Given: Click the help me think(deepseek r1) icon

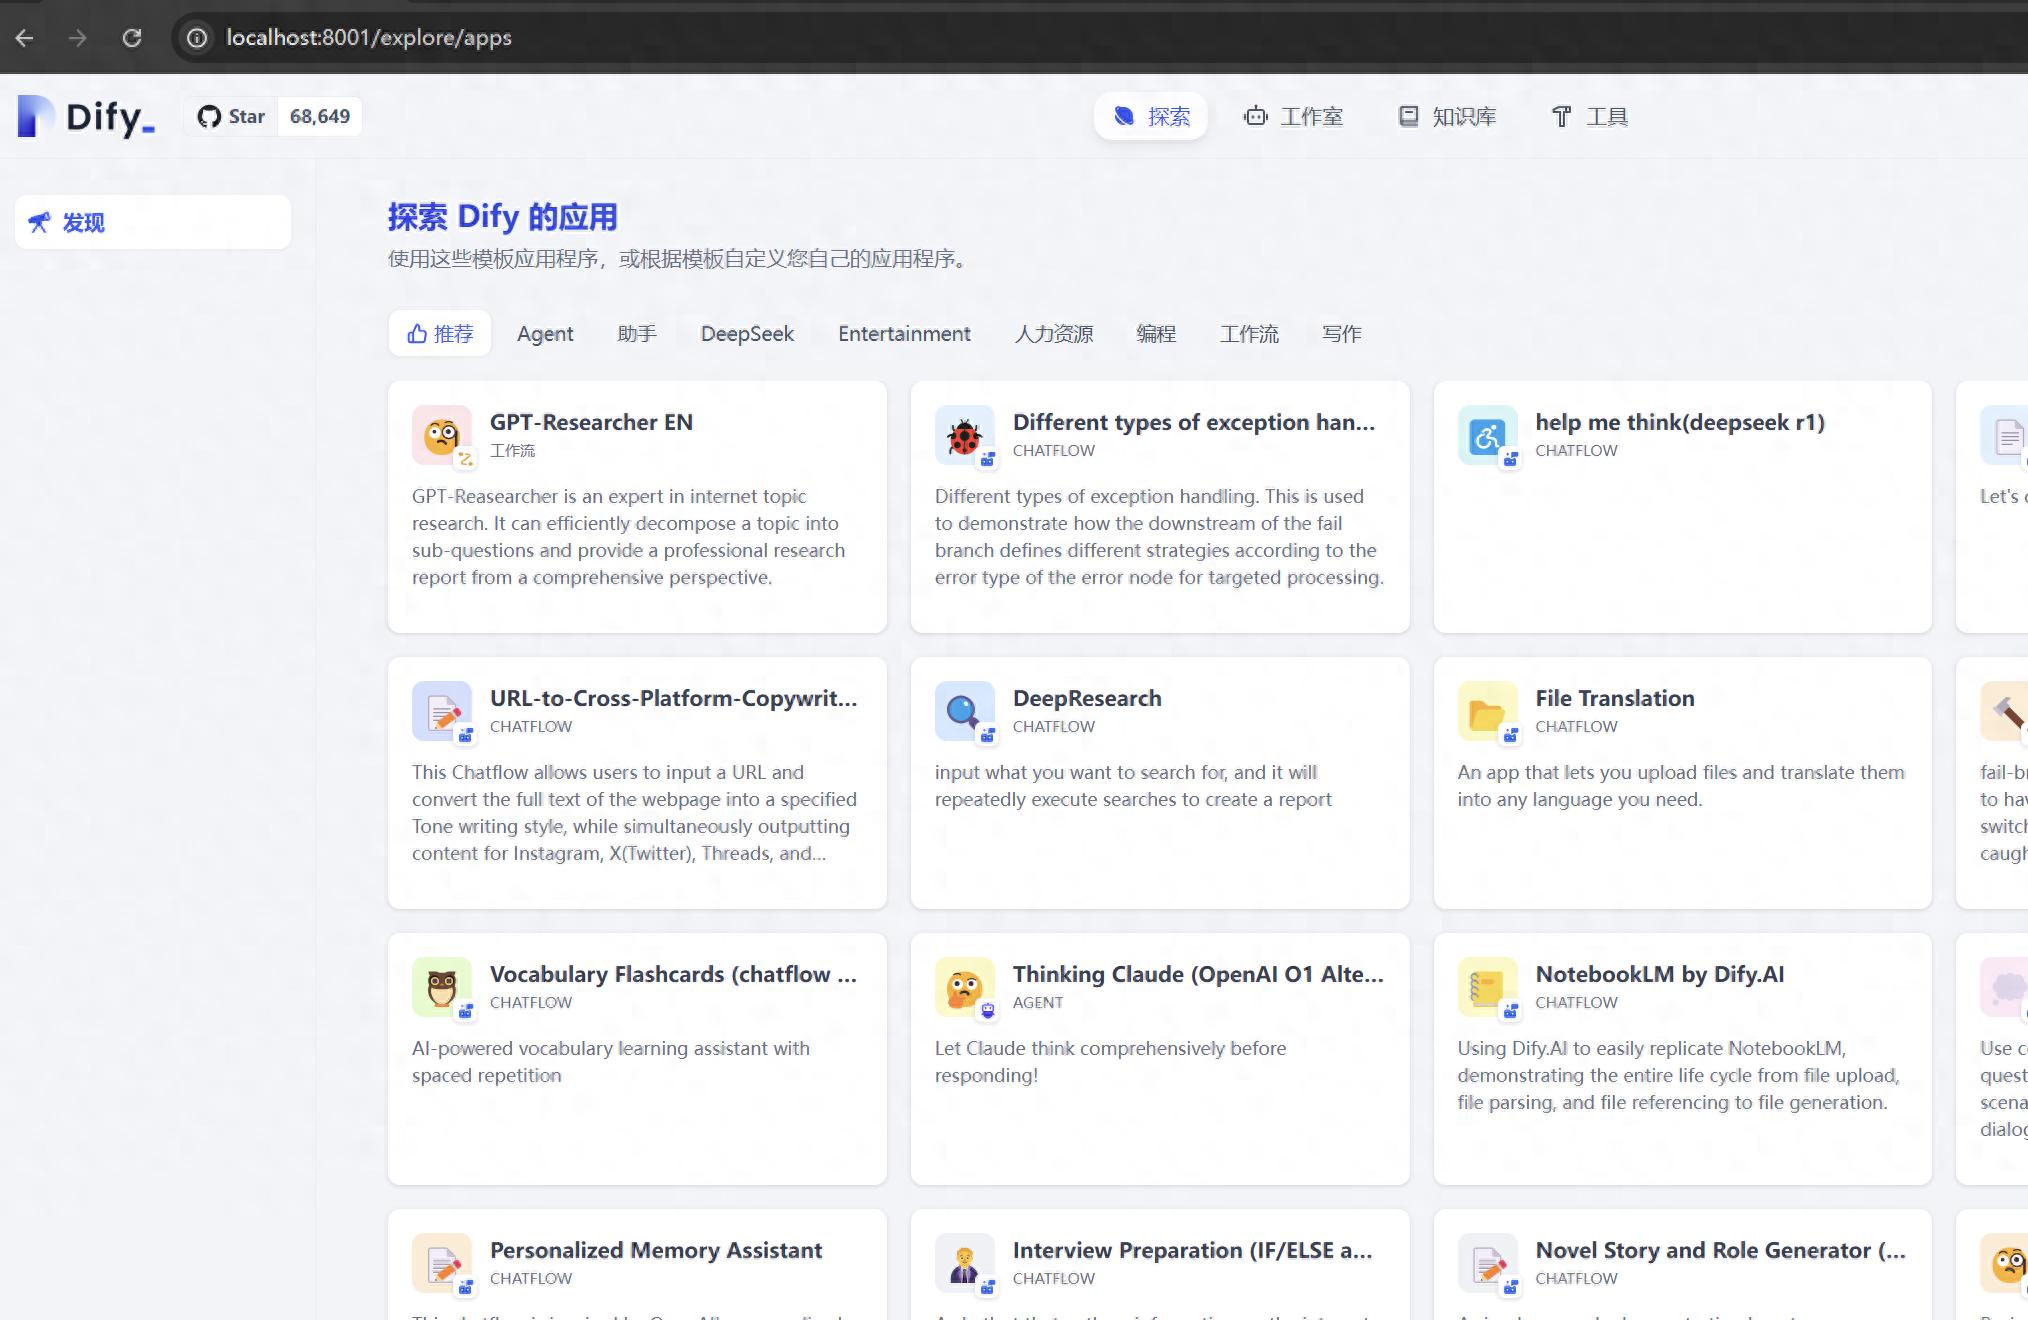Looking at the screenshot, I should pyautogui.click(x=1487, y=435).
